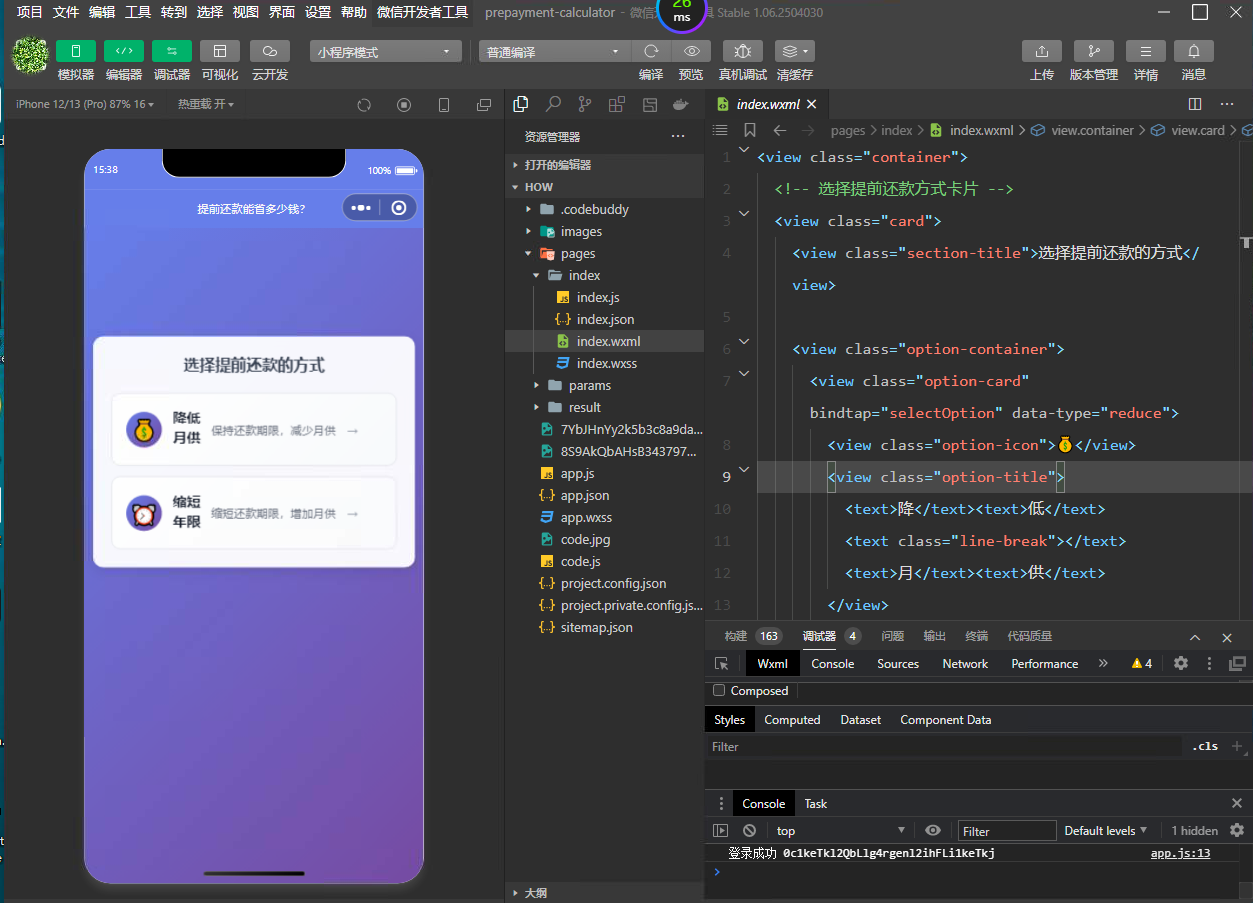
Task: Open the extensions icon in sidebar
Action: (x=617, y=104)
